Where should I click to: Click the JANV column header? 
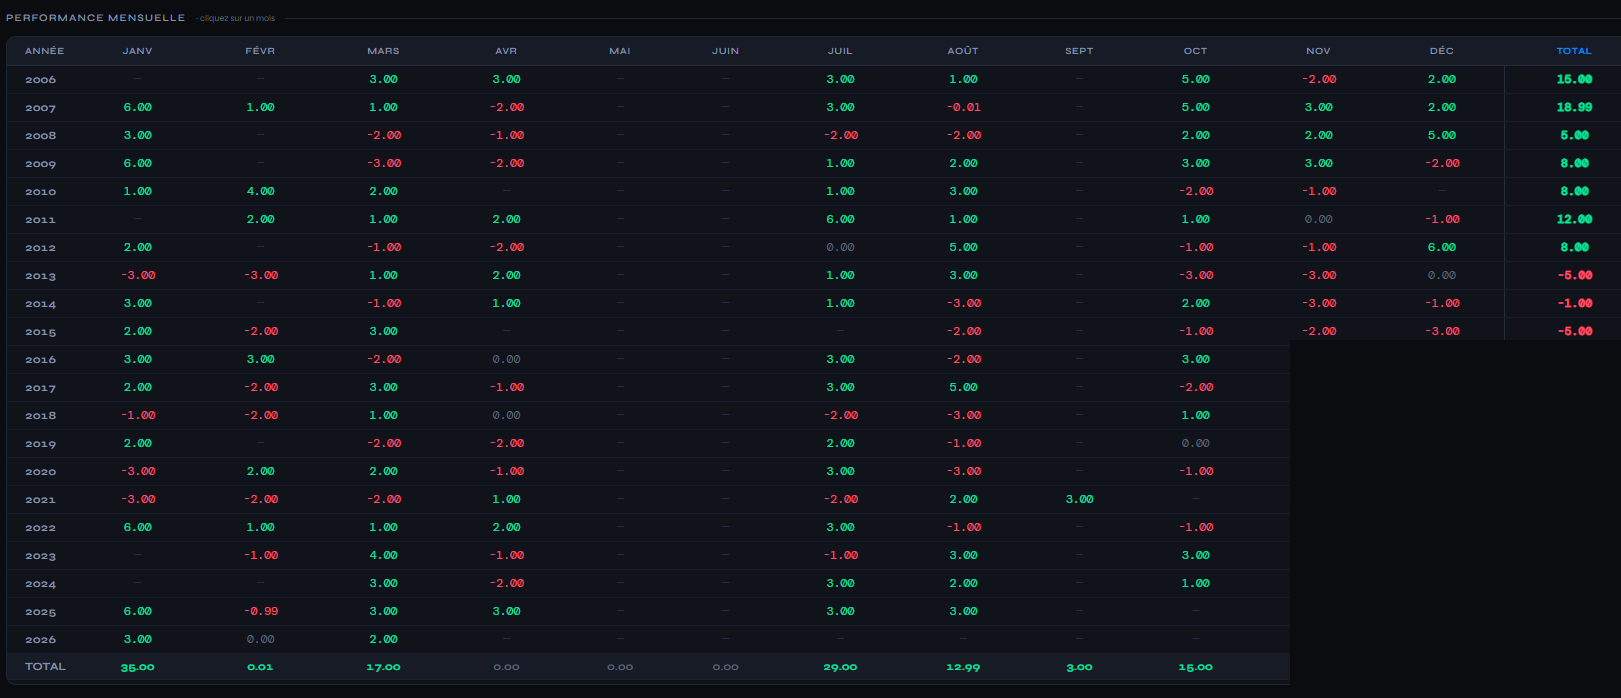[137, 51]
